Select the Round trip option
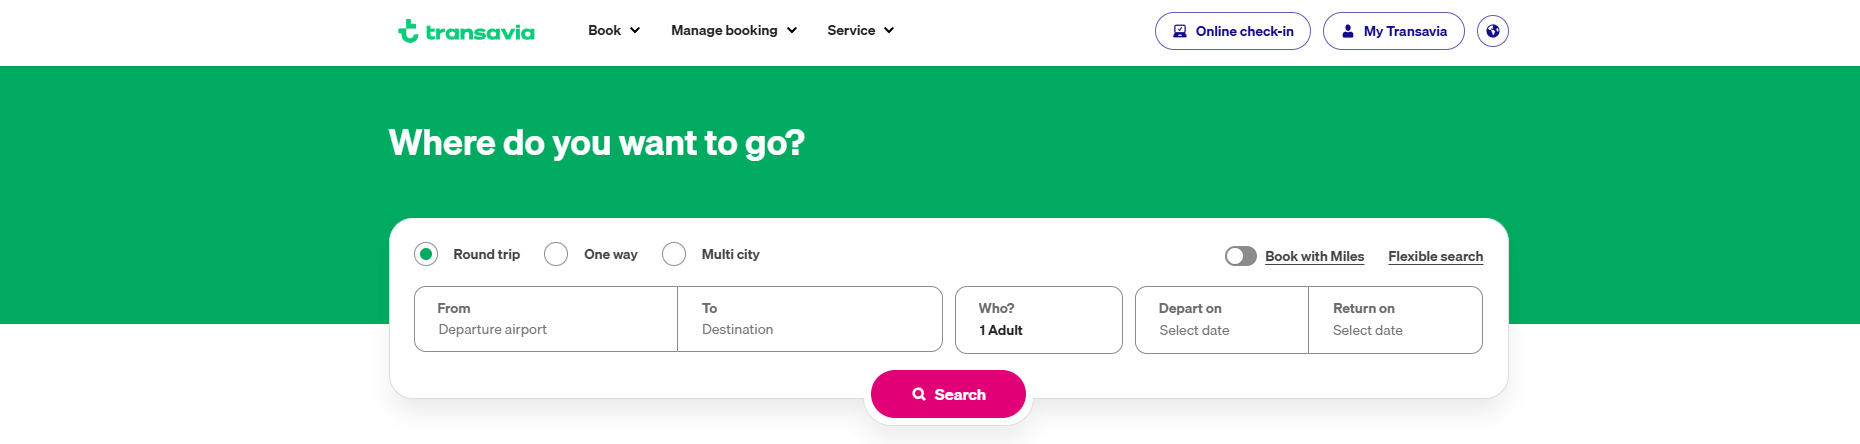 (x=427, y=254)
